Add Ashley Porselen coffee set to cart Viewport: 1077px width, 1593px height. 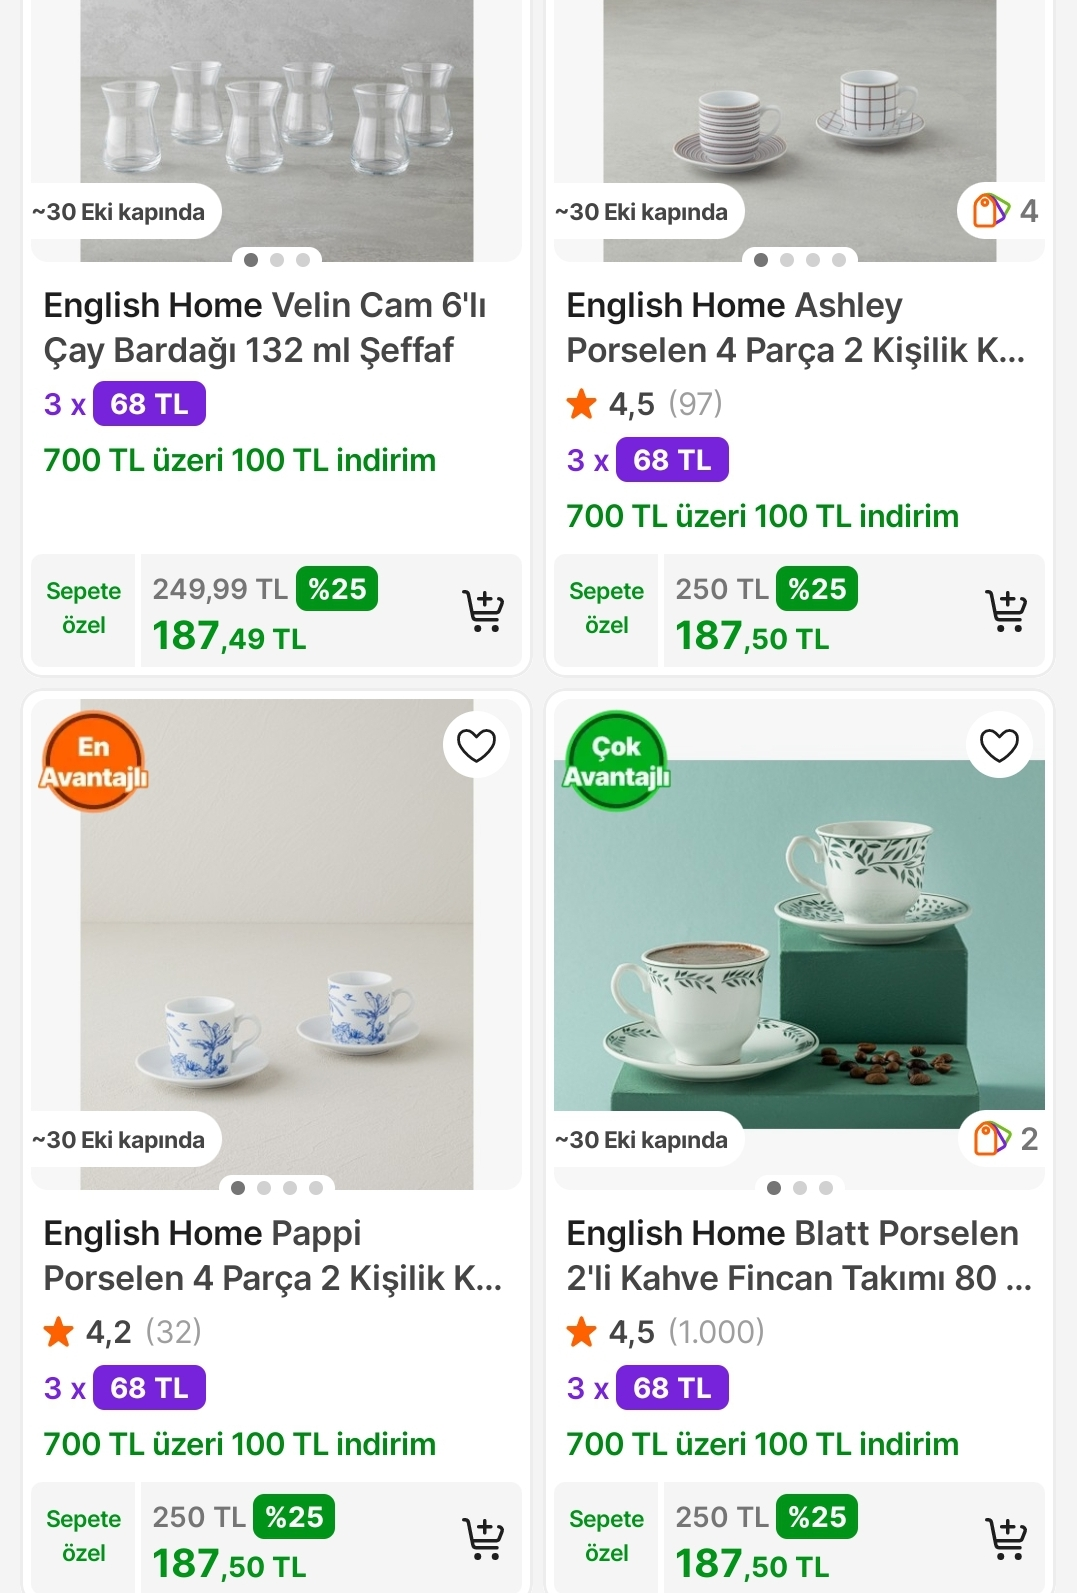[x=1006, y=610]
